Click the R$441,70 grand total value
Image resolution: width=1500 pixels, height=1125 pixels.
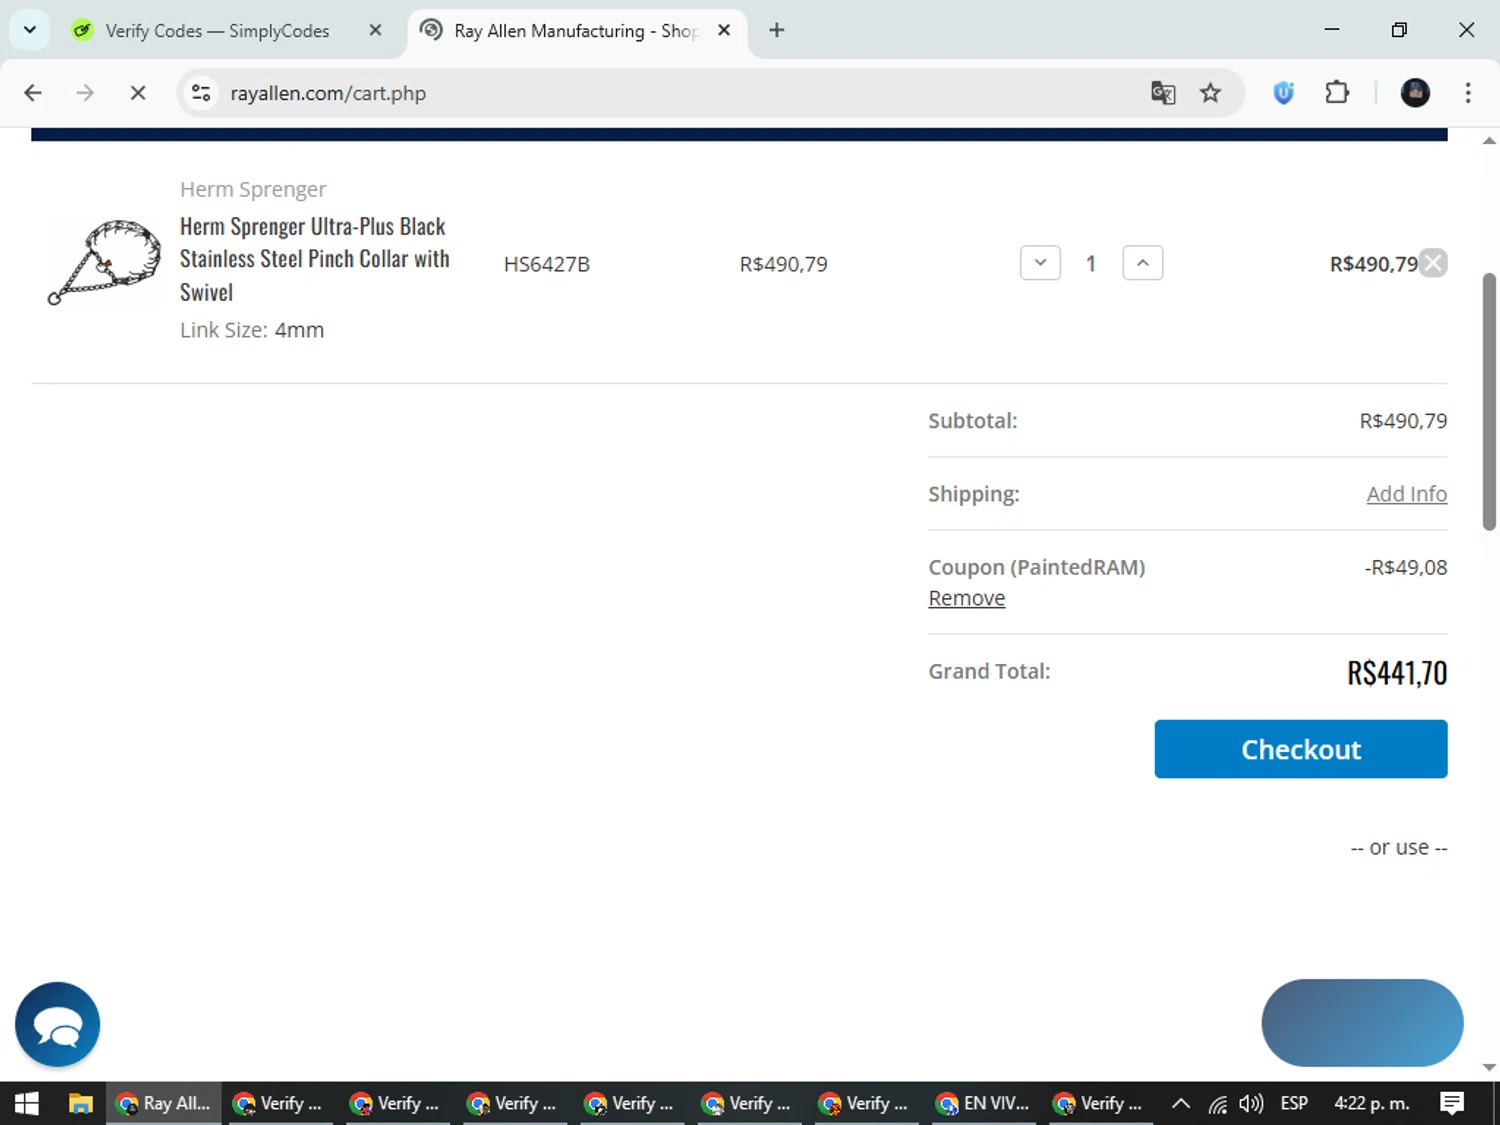[1397, 673]
